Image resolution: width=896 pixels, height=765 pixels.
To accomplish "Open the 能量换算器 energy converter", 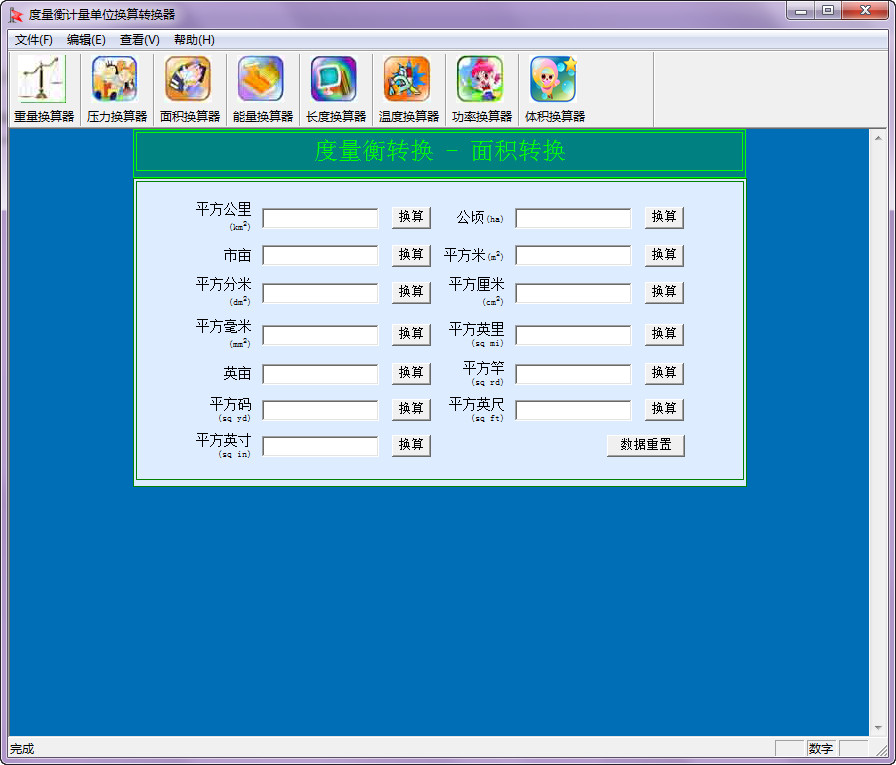I will tap(260, 88).
